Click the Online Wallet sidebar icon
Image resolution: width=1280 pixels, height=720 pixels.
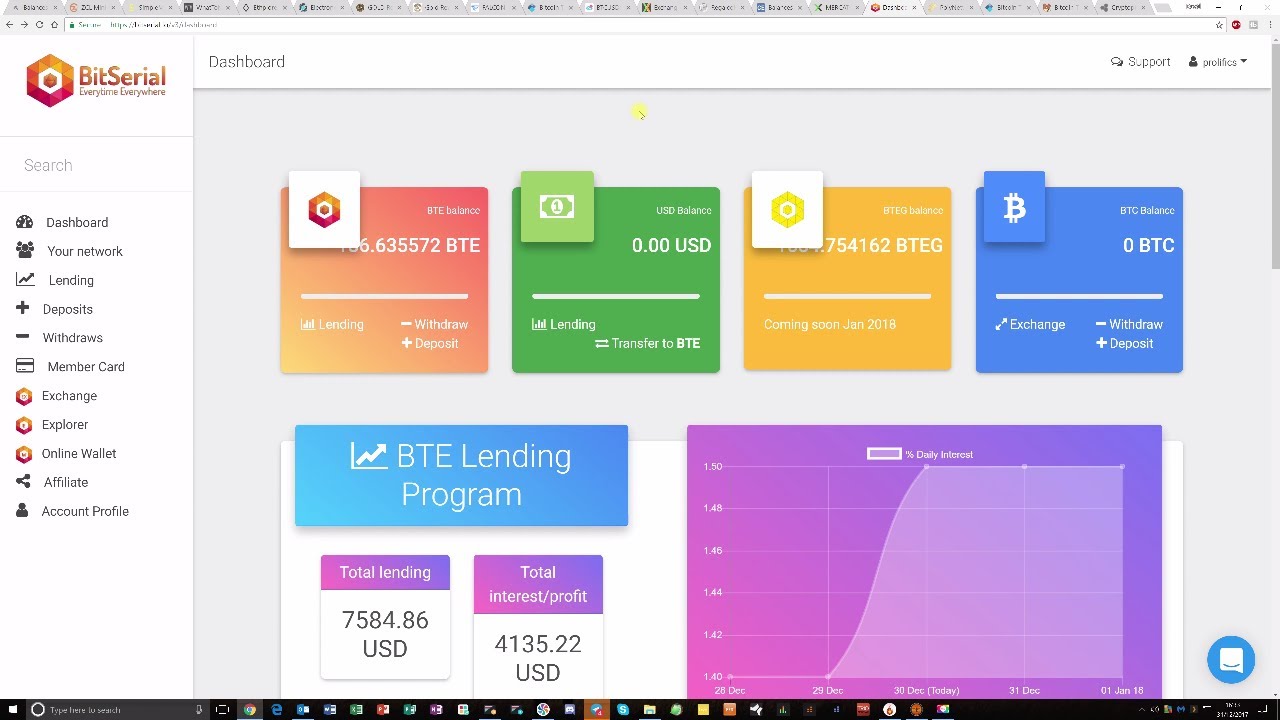(x=24, y=454)
